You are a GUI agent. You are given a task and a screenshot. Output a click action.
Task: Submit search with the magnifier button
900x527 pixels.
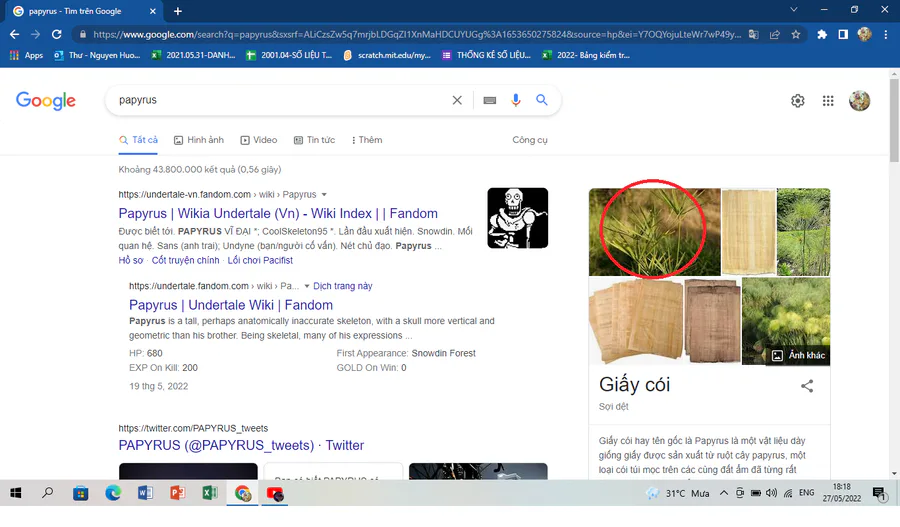pyautogui.click(x=542, y=100)
